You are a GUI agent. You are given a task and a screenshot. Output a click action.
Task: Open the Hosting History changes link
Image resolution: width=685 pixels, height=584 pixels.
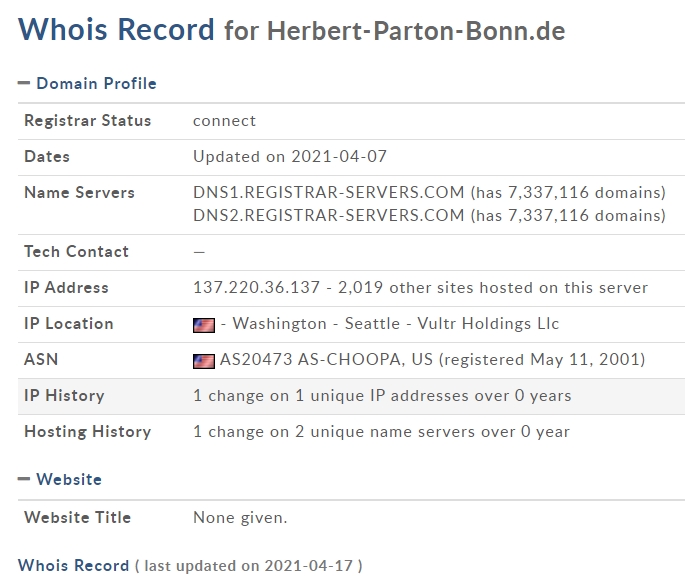[x=381, y=432]
